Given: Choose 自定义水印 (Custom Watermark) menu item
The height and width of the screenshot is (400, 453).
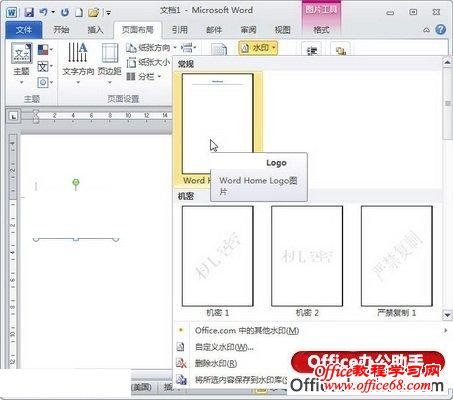Looking at the screenshot, I should pyautogui.click(x=224, y=347).
